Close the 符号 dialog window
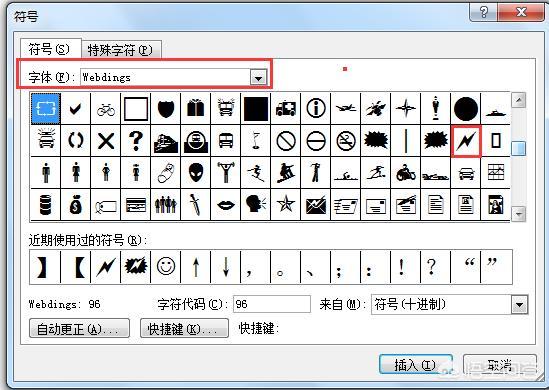The image size is (549, 390). point(522,12)
